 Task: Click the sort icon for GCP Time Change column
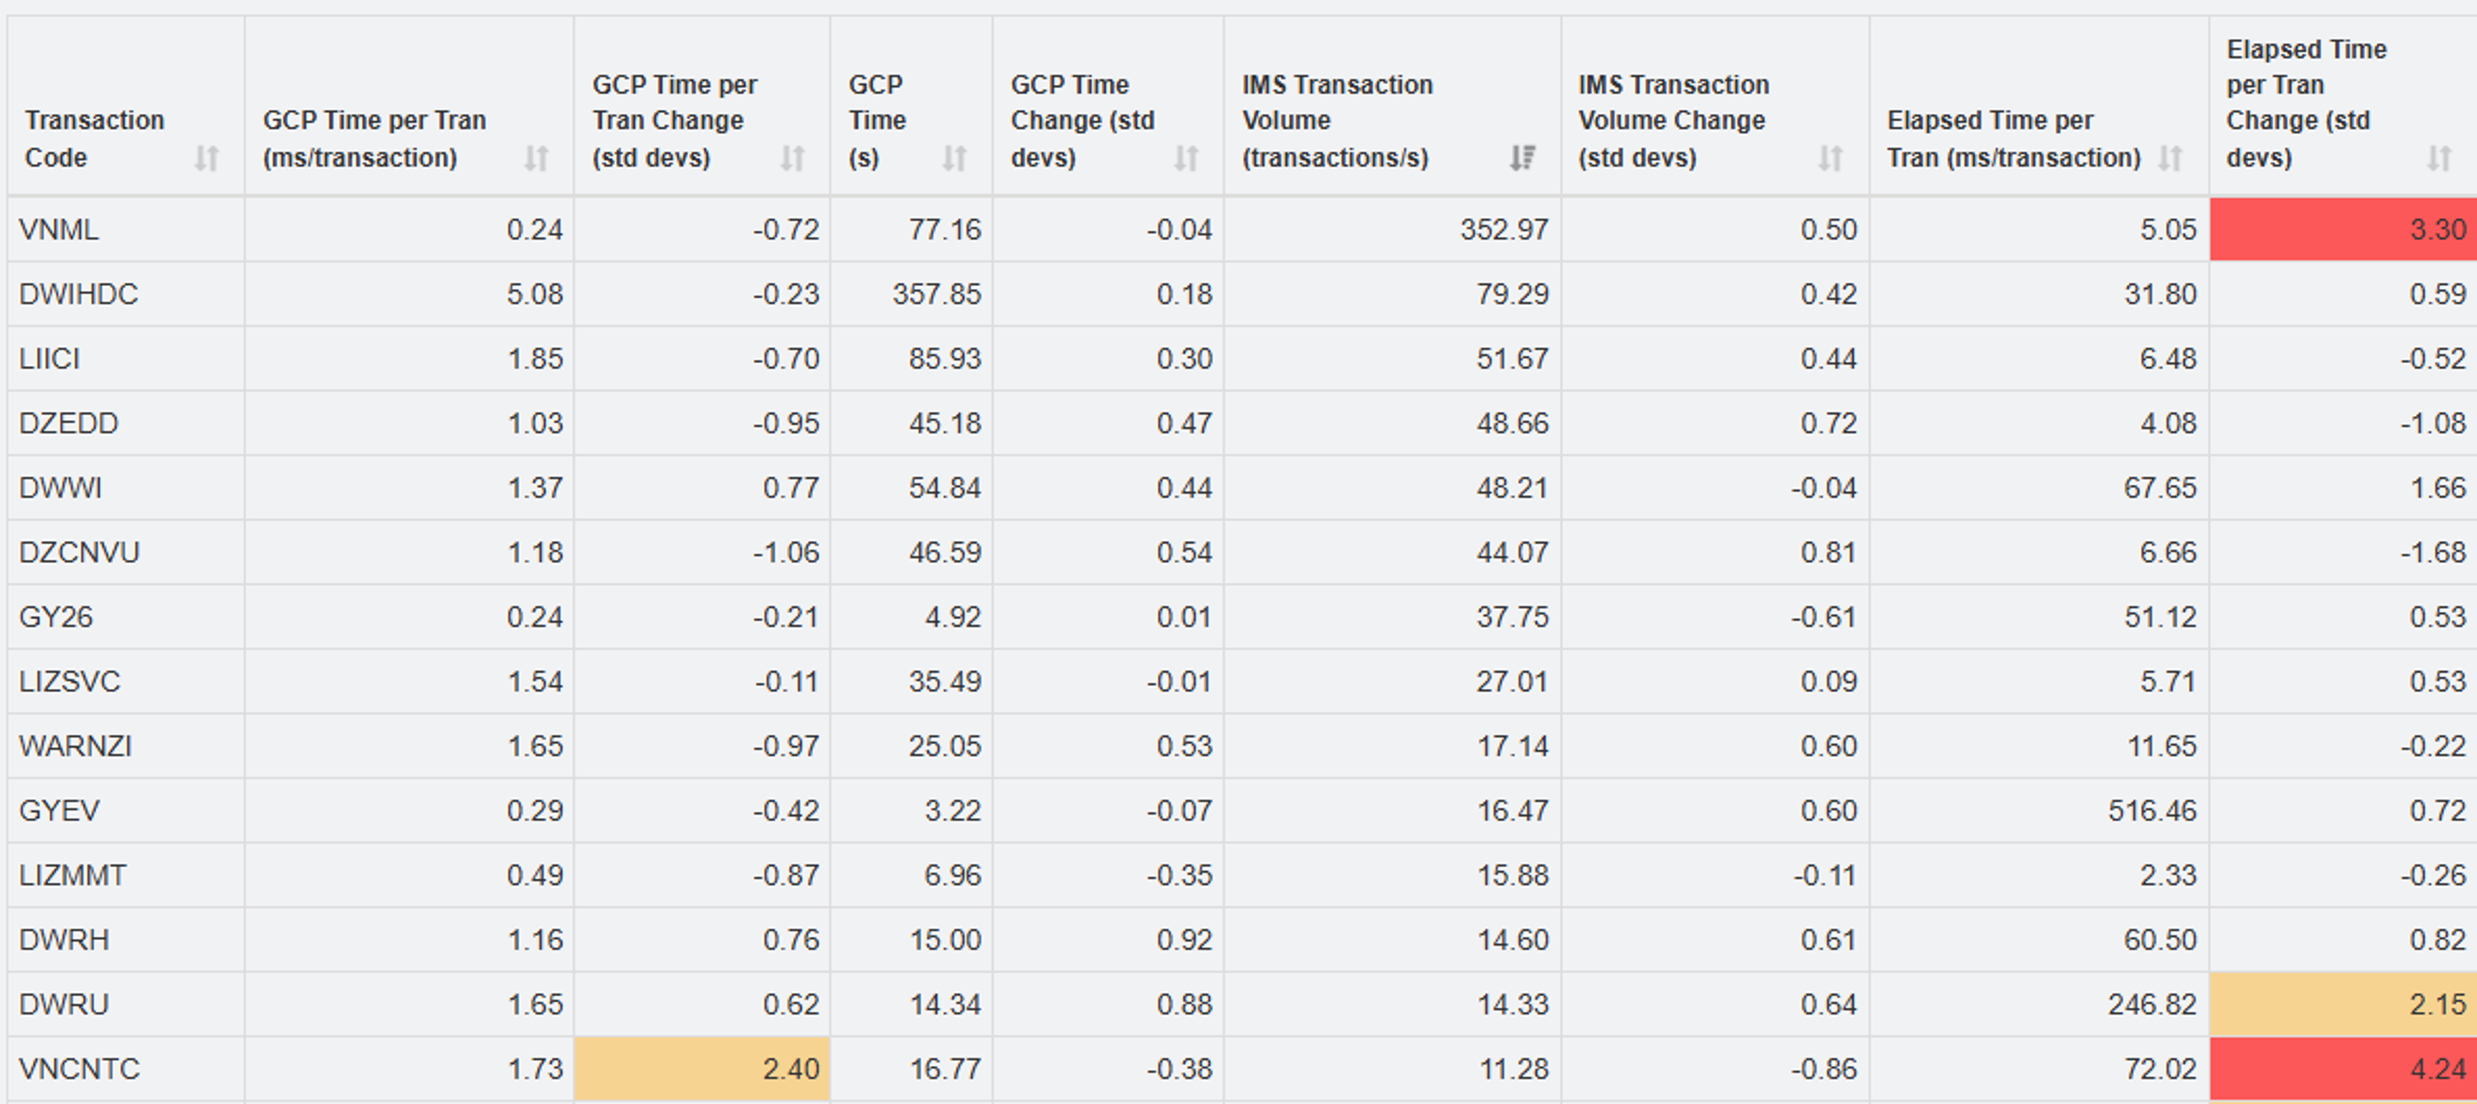click(x=1187, y=157)
